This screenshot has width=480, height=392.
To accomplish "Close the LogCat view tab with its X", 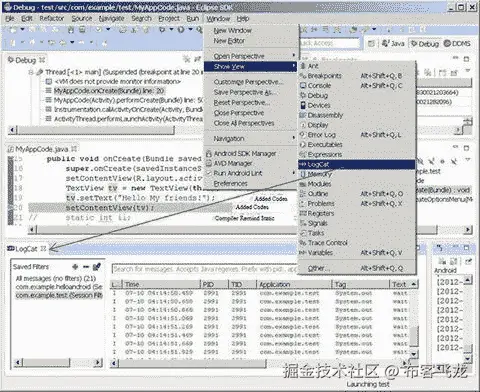I will tap(43, 249).
